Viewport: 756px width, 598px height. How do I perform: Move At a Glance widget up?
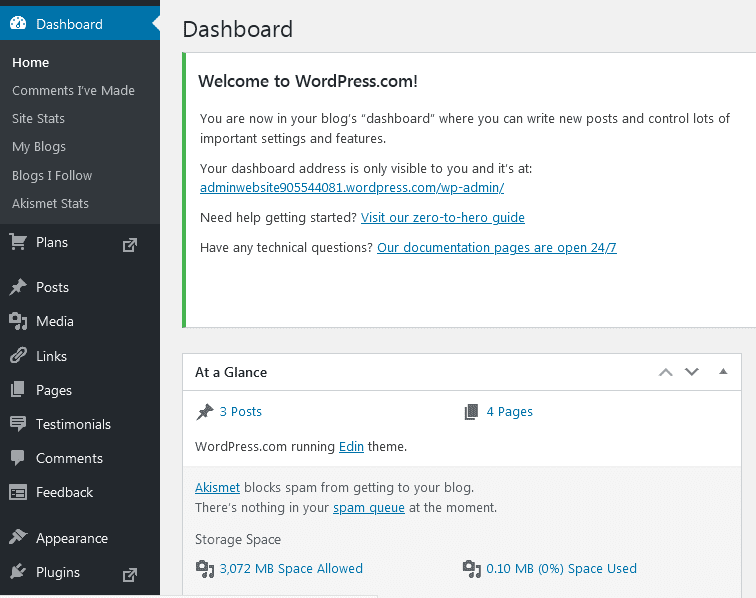tap(665, 372)
